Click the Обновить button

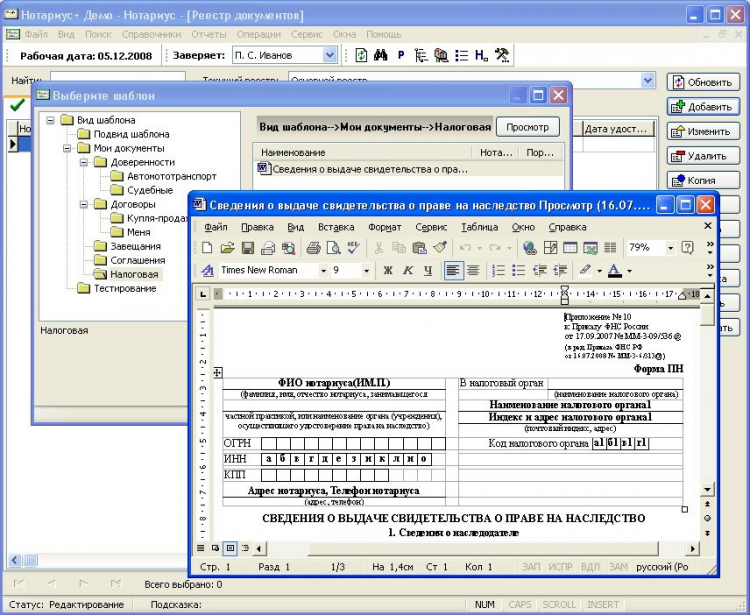[703, 82]
